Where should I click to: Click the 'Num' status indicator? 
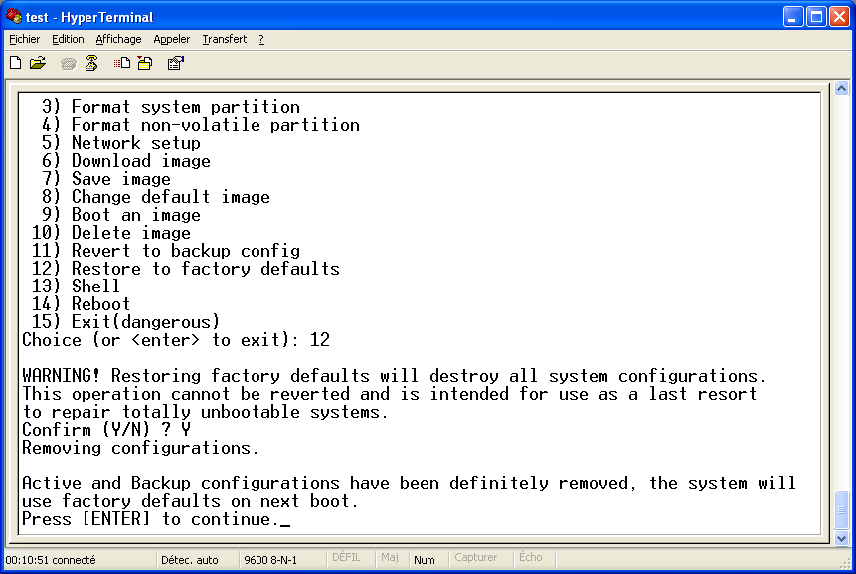pos(424,560)
